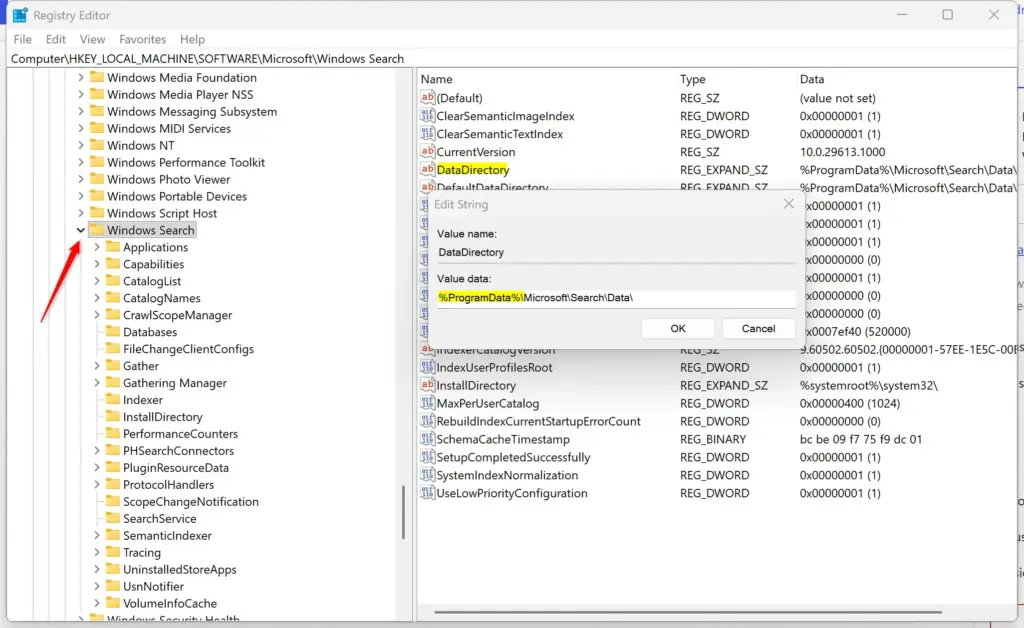This screenshot has height=628, width=1024.
Task: Click the Registry Editor app icon in title bar
Action: click(x=20, y=15)
